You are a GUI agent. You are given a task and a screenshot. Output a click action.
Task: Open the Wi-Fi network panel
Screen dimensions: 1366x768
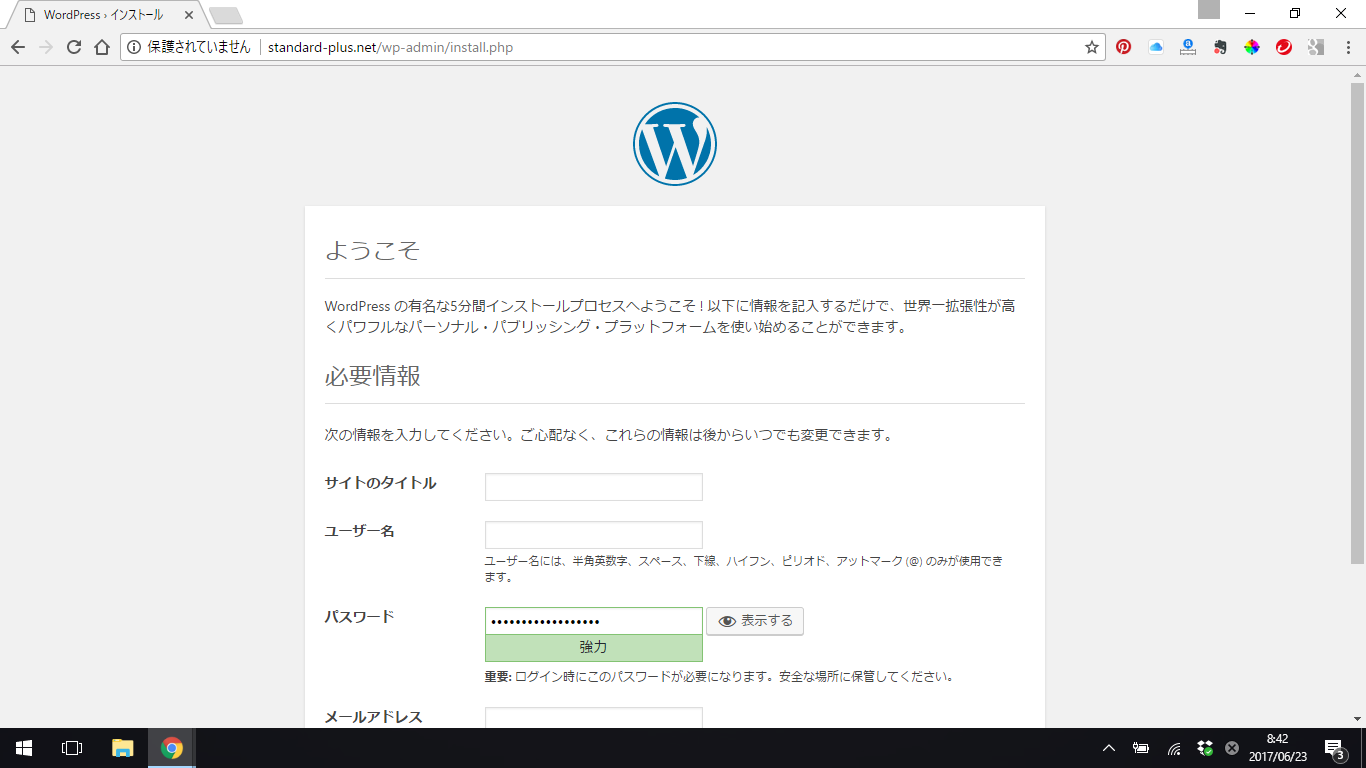tap(1174, 748)
